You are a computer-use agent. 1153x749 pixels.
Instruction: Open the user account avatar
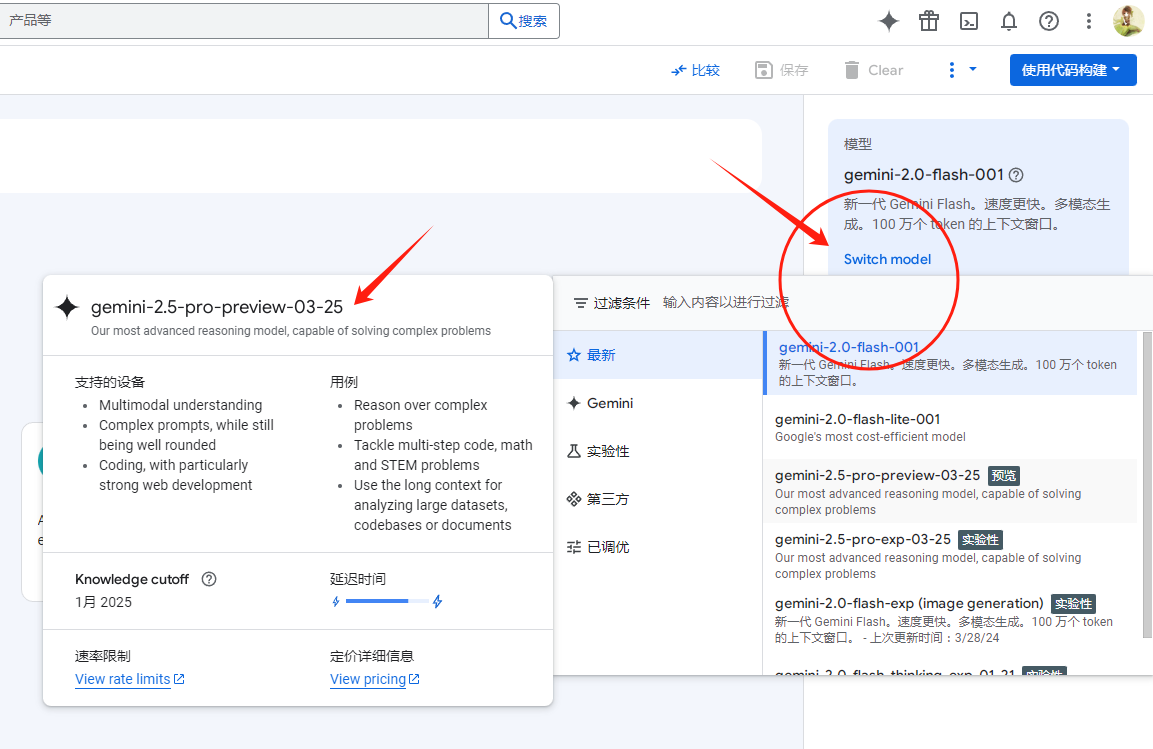1128,21
